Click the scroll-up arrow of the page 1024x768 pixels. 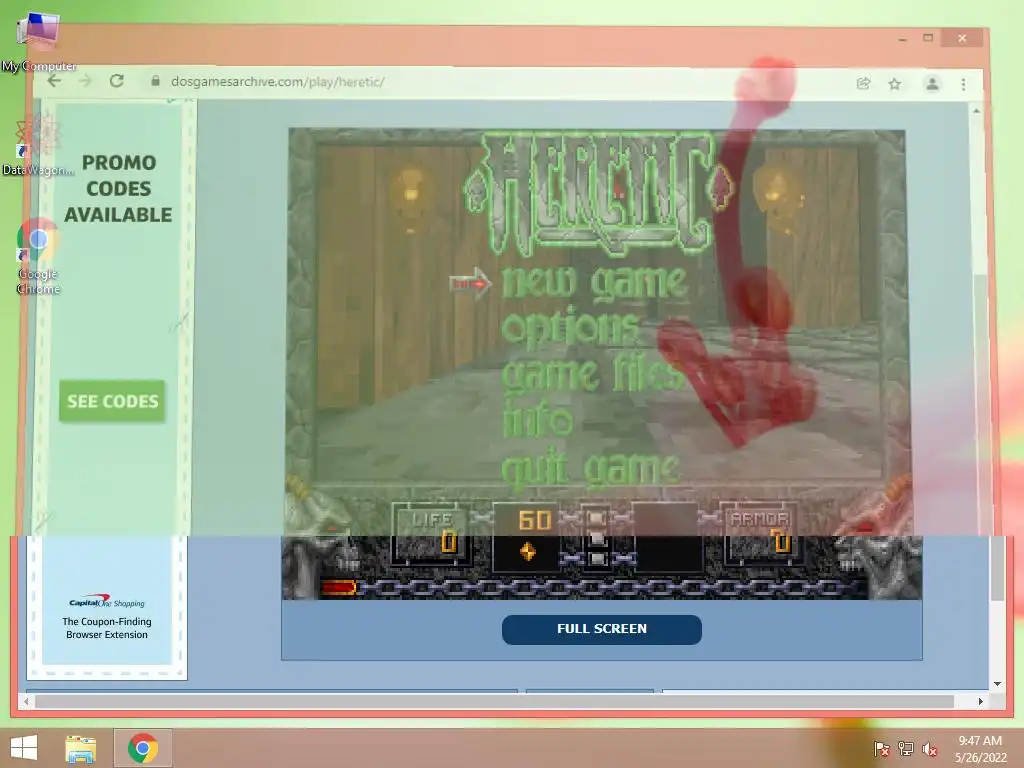tap(976, 111)
